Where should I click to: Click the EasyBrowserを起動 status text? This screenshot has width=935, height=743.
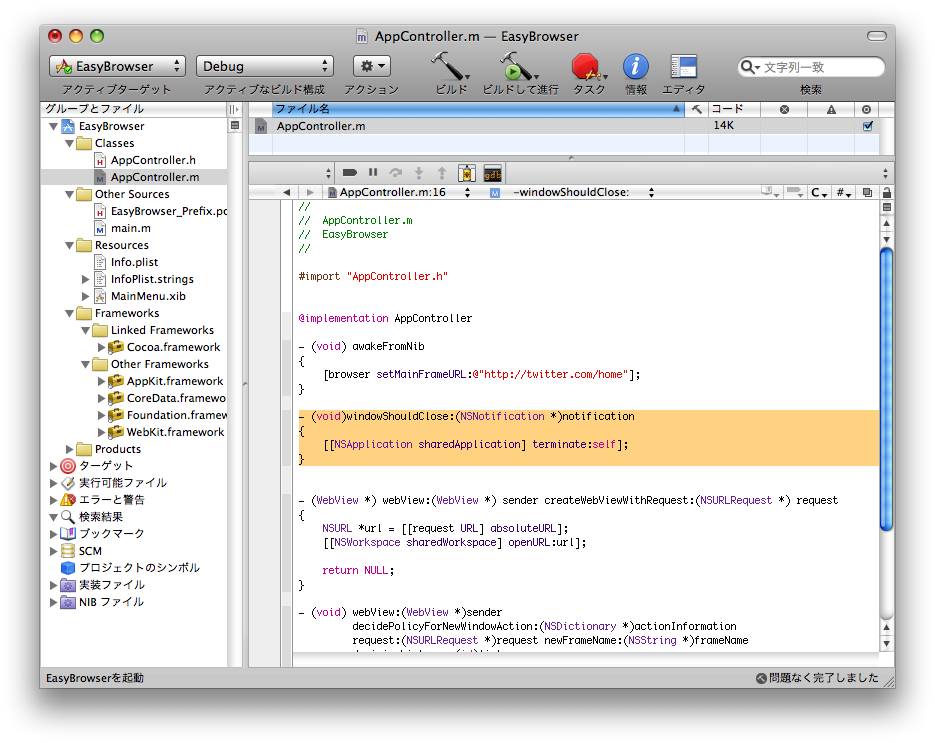[95, 678]
